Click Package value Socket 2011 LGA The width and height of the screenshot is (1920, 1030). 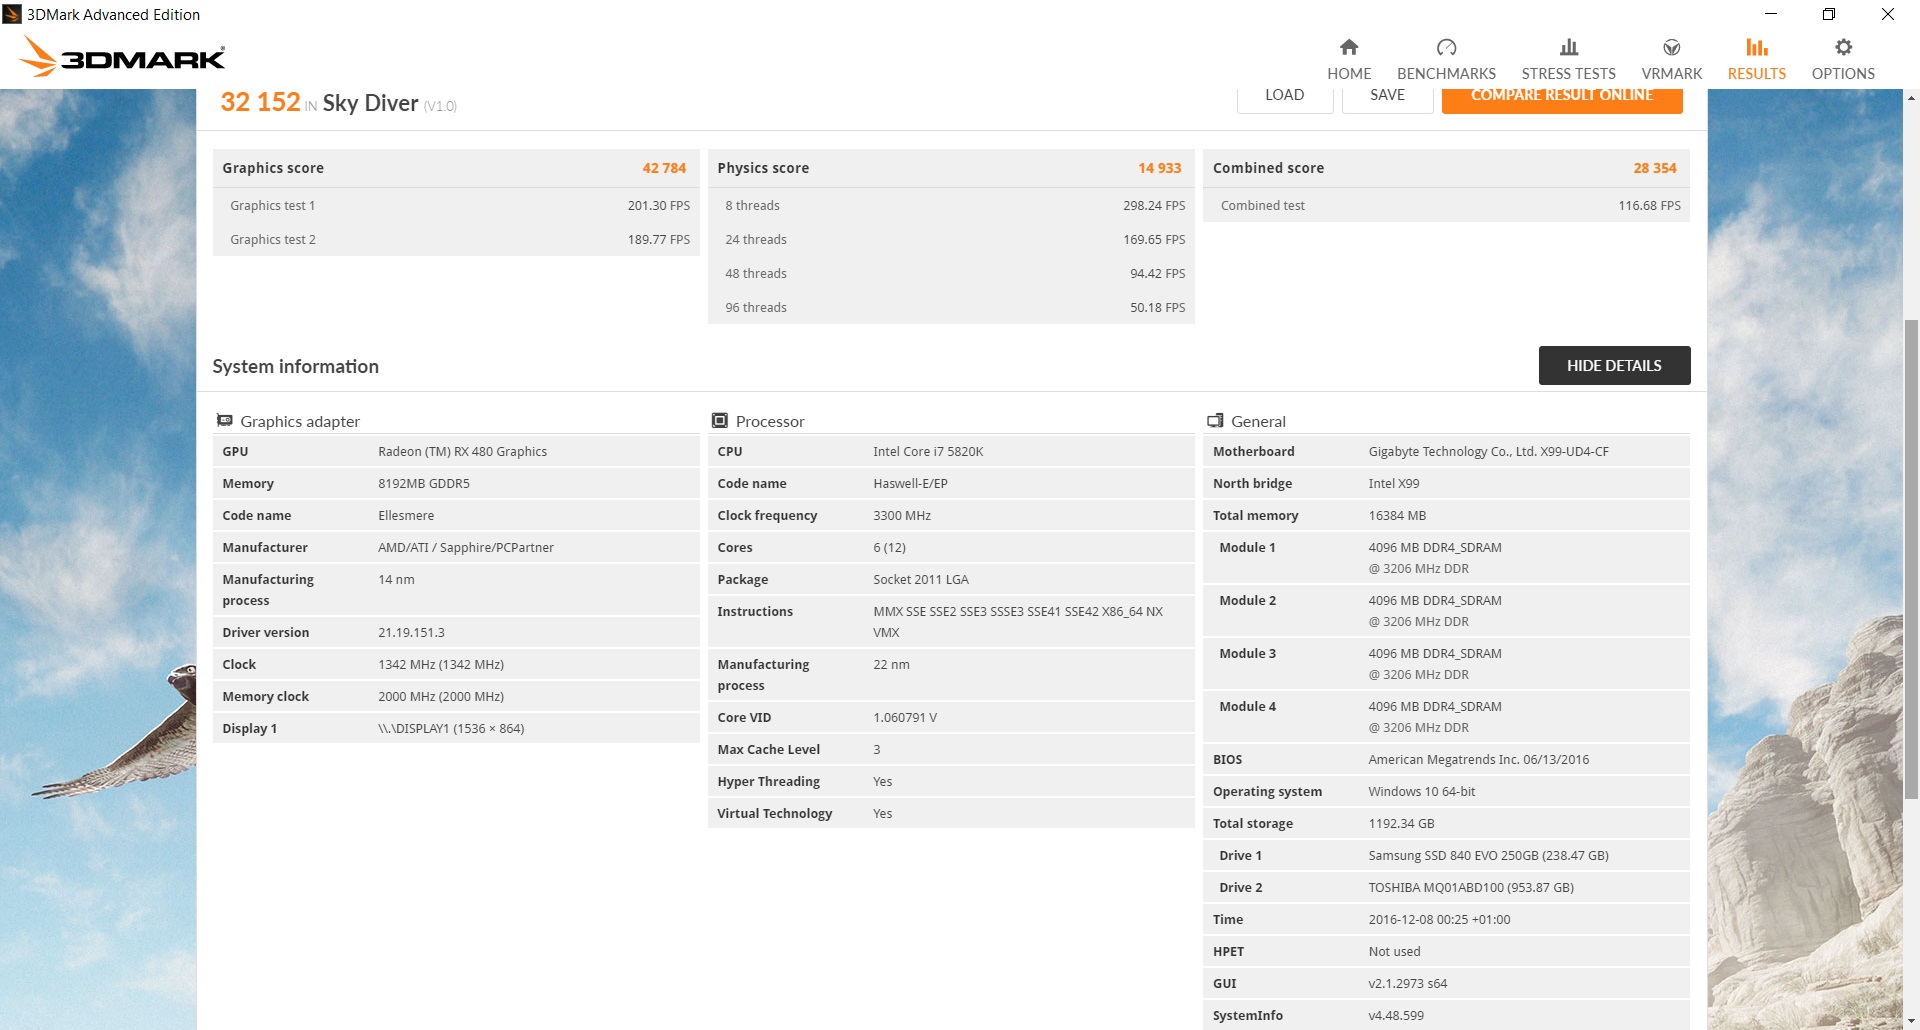coord(921,579)
